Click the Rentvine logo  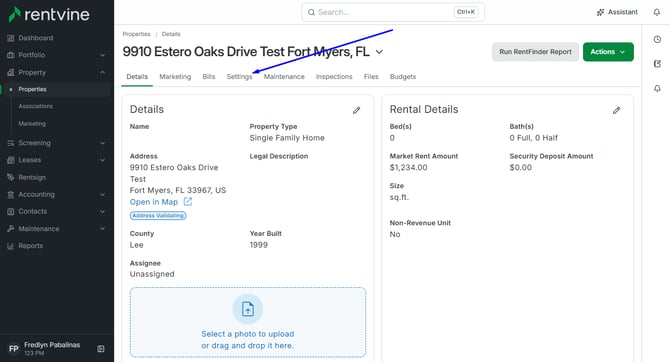pos(49,15)
